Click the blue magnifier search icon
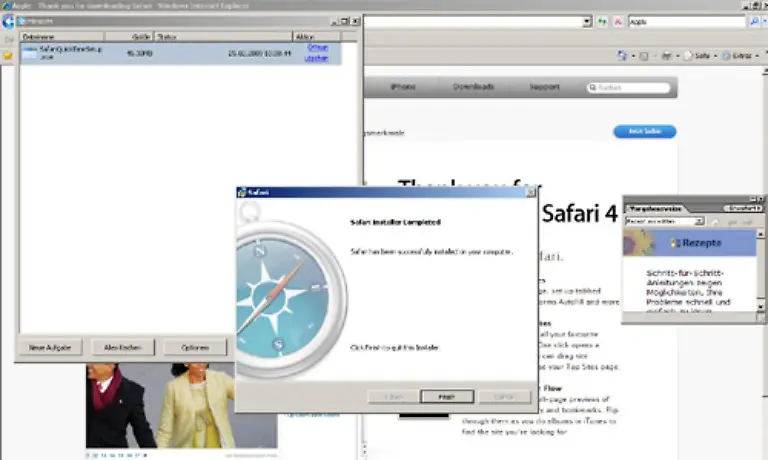 [x=754, y=22]
